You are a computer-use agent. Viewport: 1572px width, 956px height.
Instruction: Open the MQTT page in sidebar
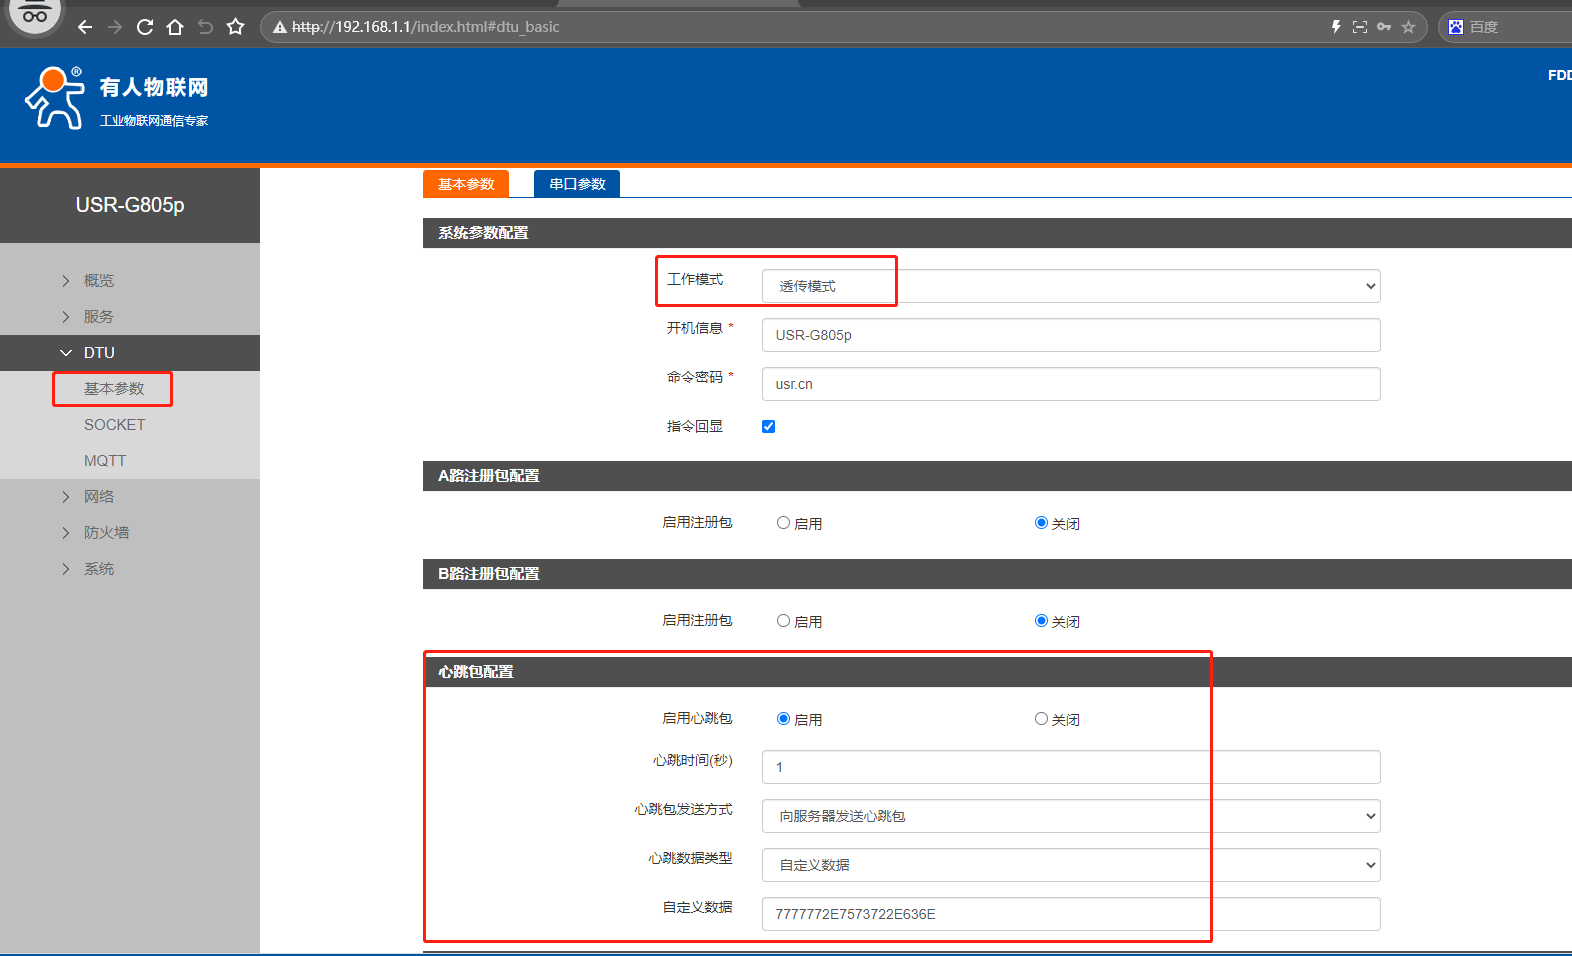tap(105, 461)
